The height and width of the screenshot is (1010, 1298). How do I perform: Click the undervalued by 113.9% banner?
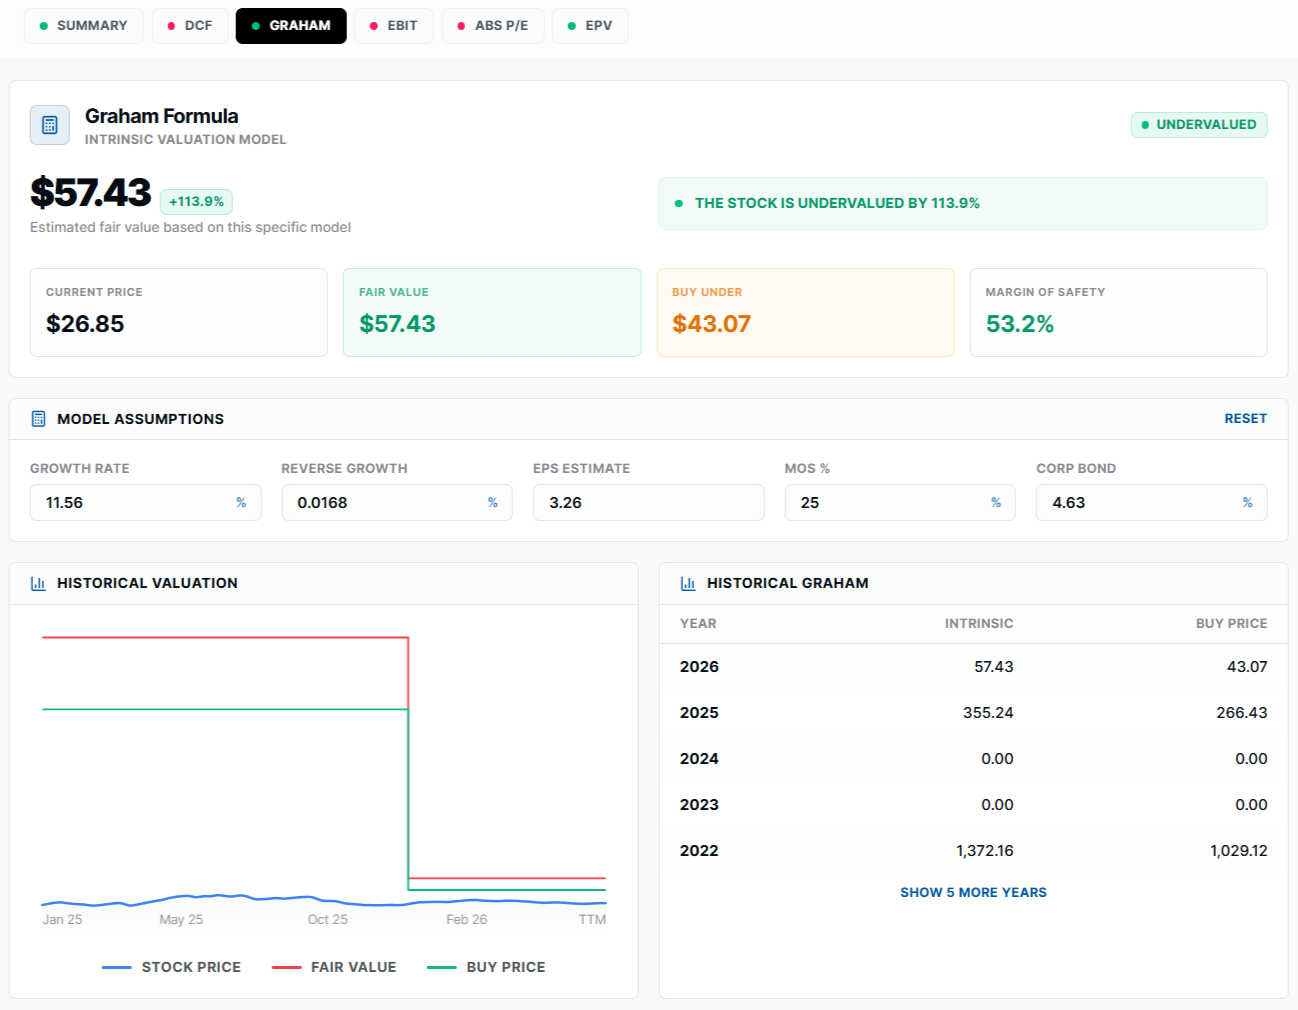click(x=963, y=203)
